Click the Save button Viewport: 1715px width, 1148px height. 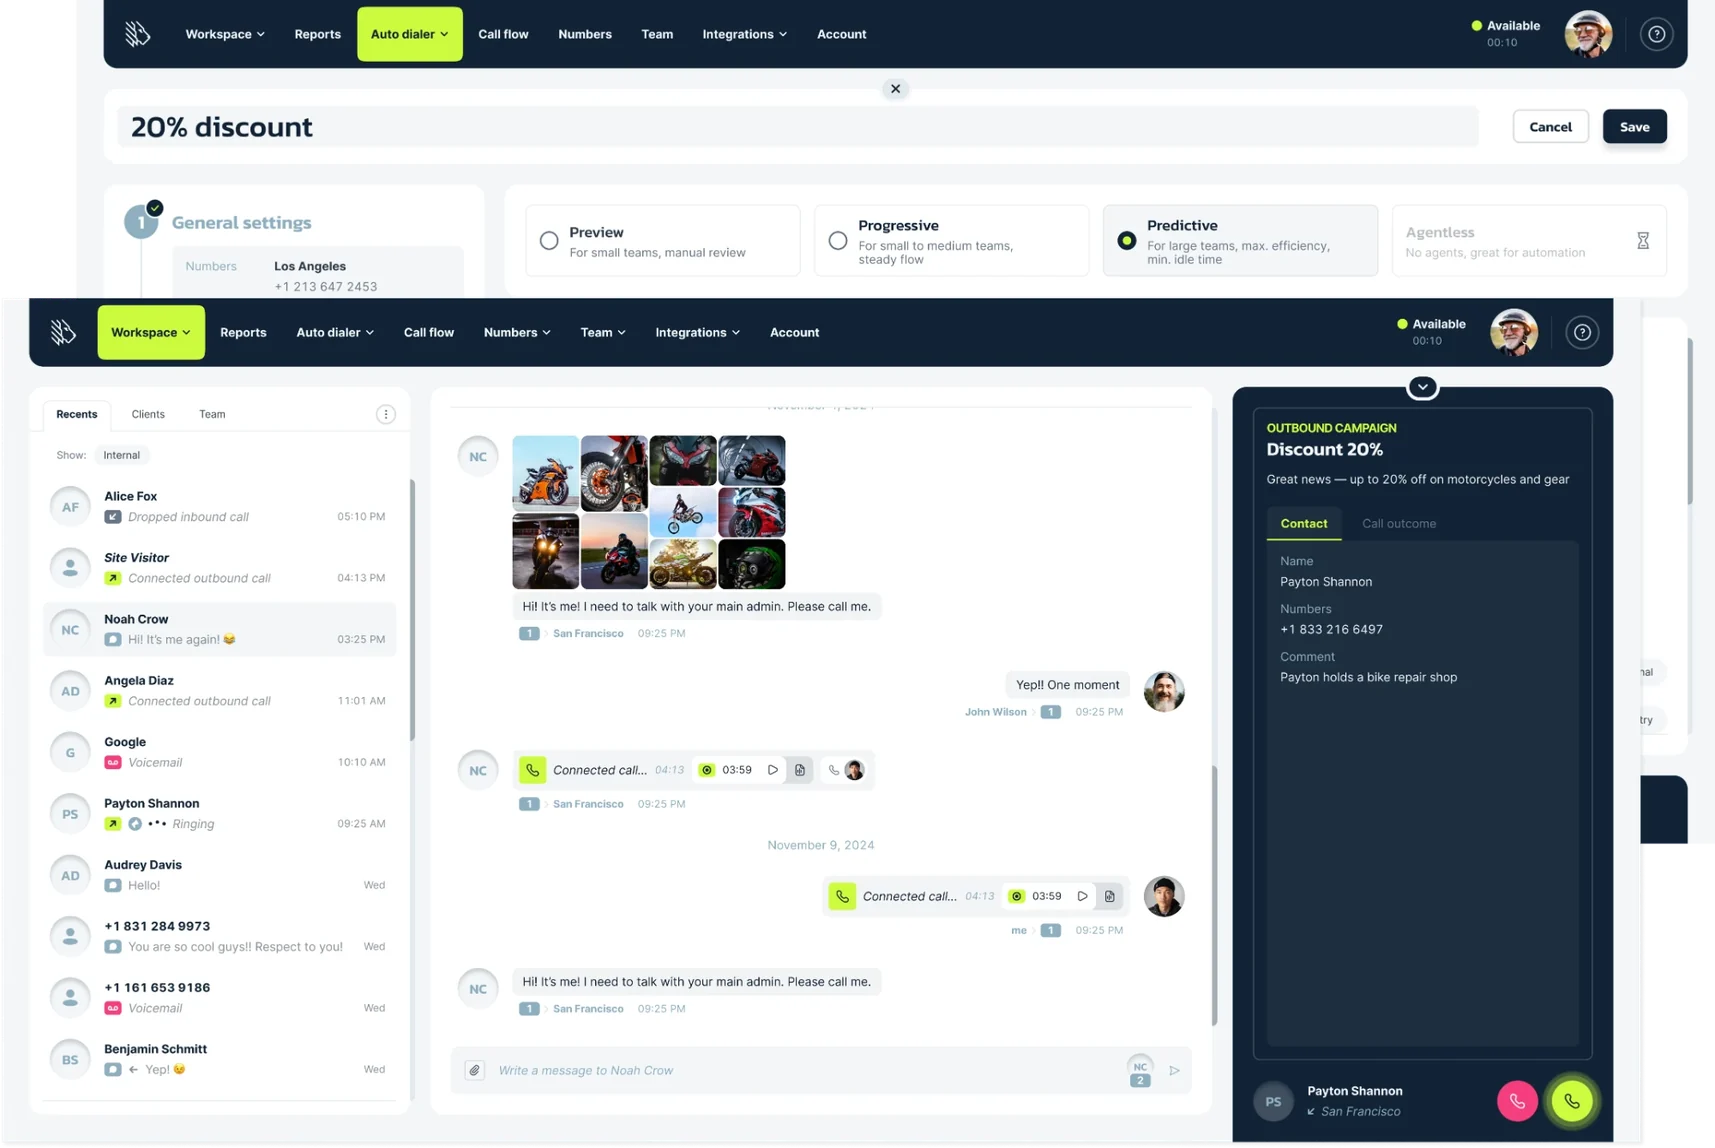1634,127
